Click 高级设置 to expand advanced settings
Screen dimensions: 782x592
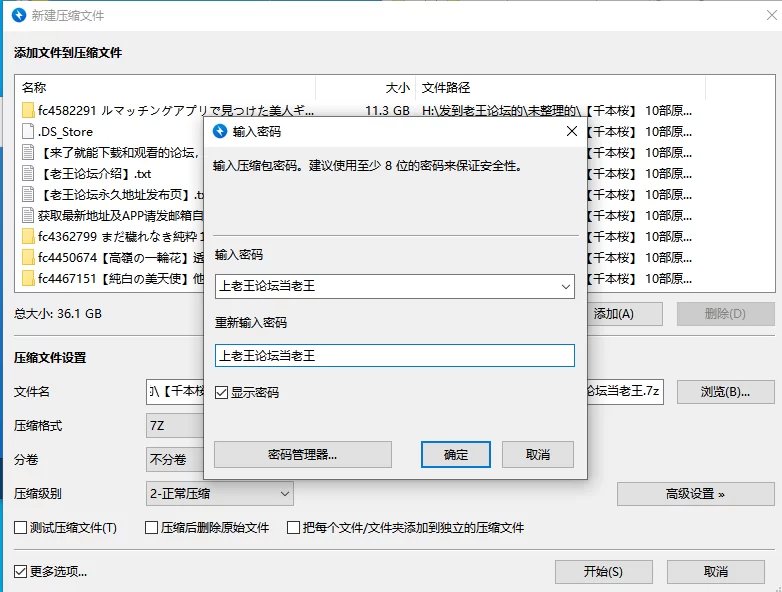(x=695, y=493)
